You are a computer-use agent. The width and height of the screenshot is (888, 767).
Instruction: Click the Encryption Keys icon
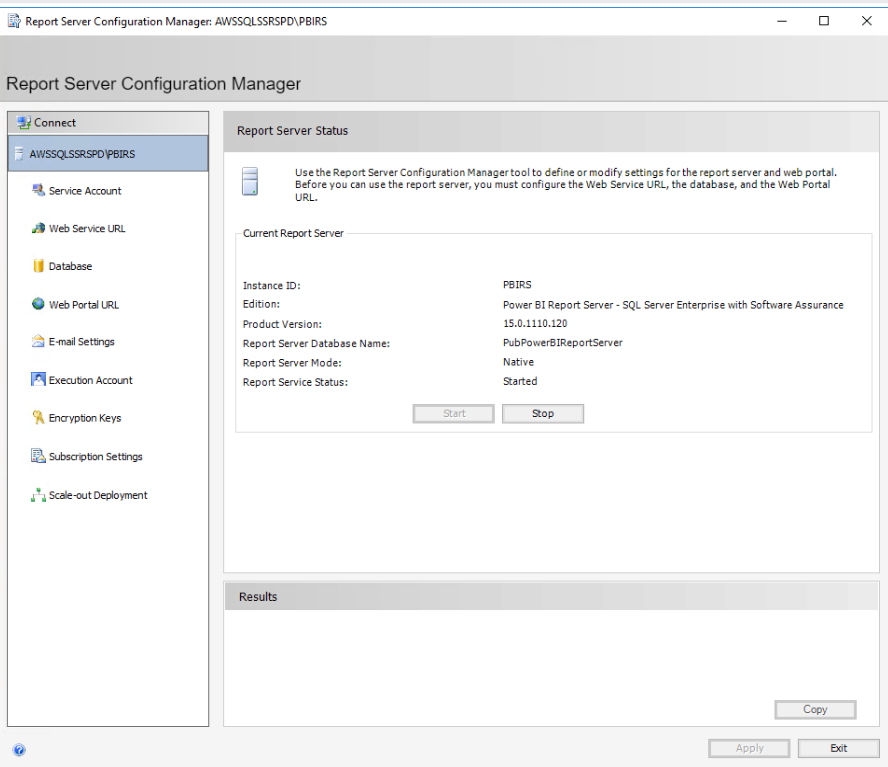38,417
